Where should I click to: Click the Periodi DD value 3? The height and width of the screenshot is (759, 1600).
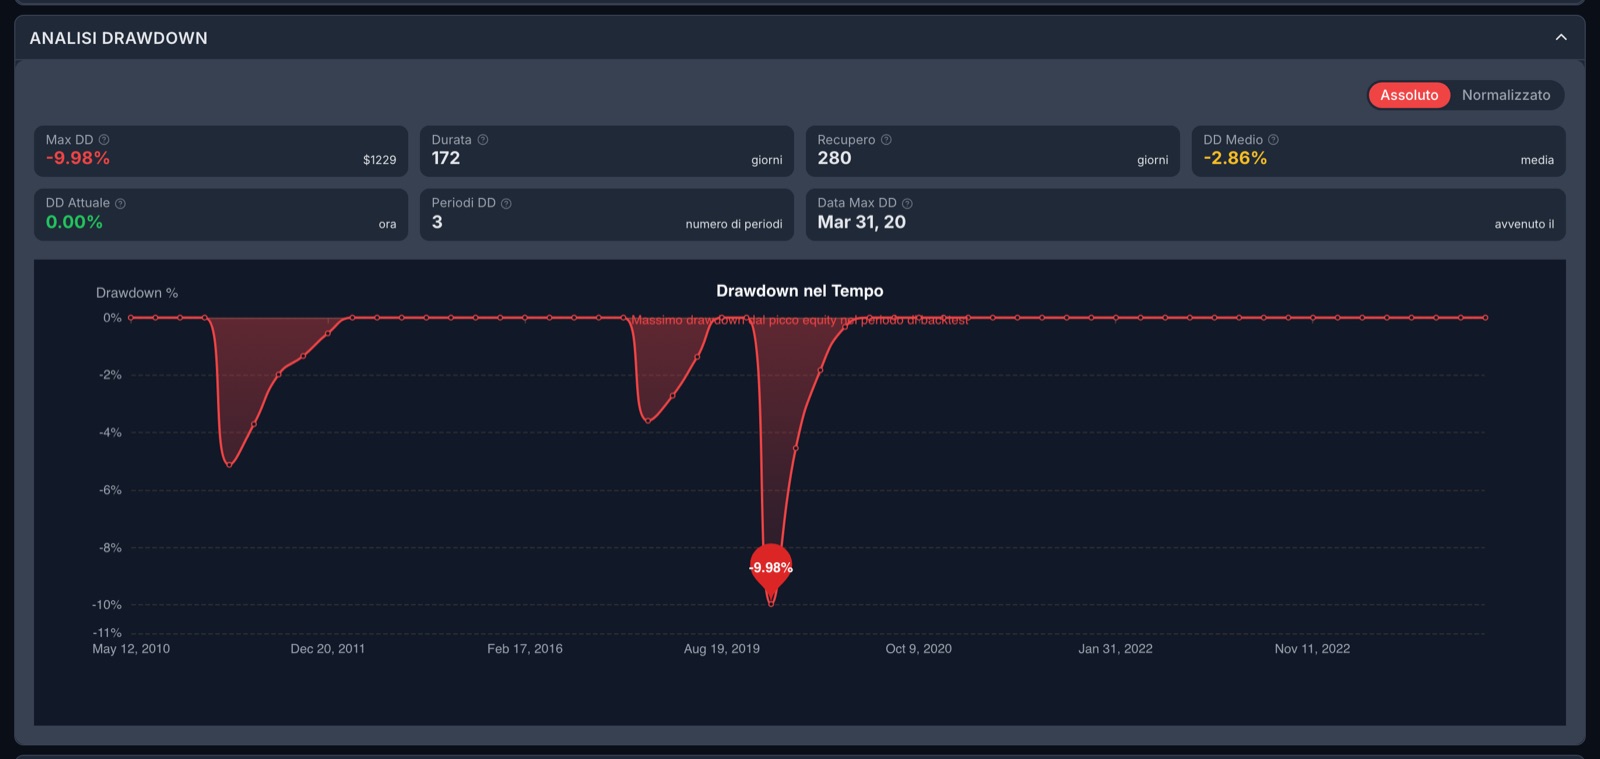pos(437,222)
